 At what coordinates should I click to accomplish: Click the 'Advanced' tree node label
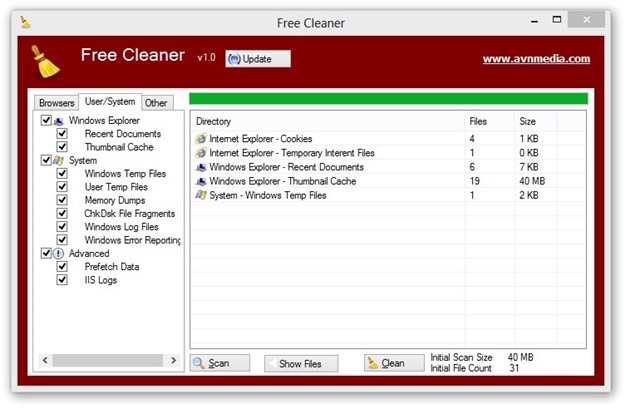click(x=89, y=253)
